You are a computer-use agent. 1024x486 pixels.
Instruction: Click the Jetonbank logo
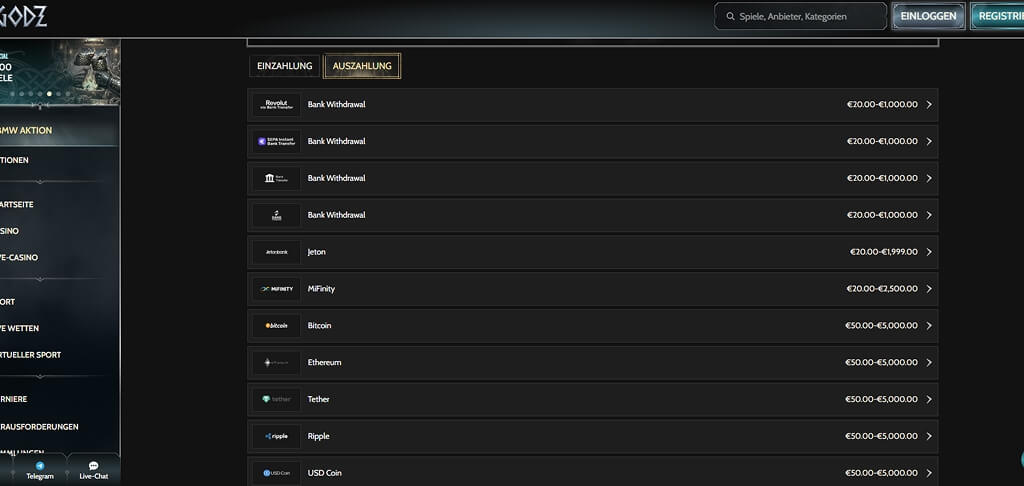click(276, 252)
